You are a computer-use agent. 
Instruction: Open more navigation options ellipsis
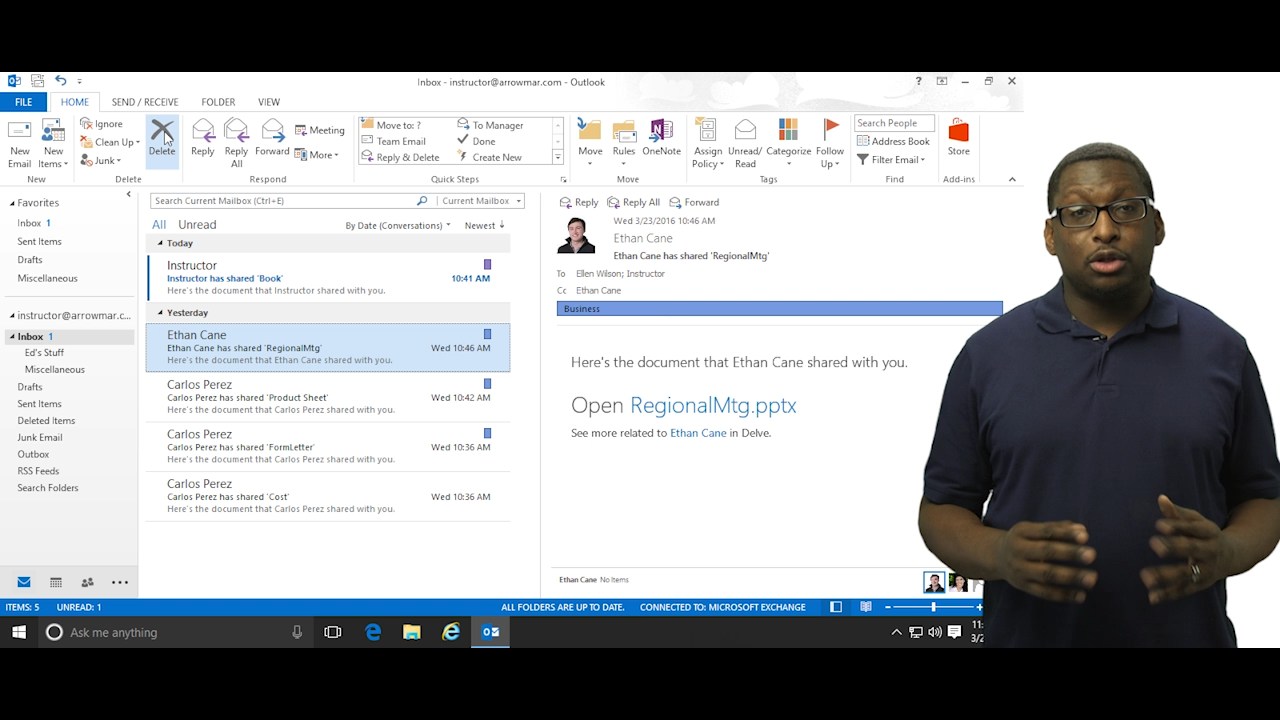[120, 582]
